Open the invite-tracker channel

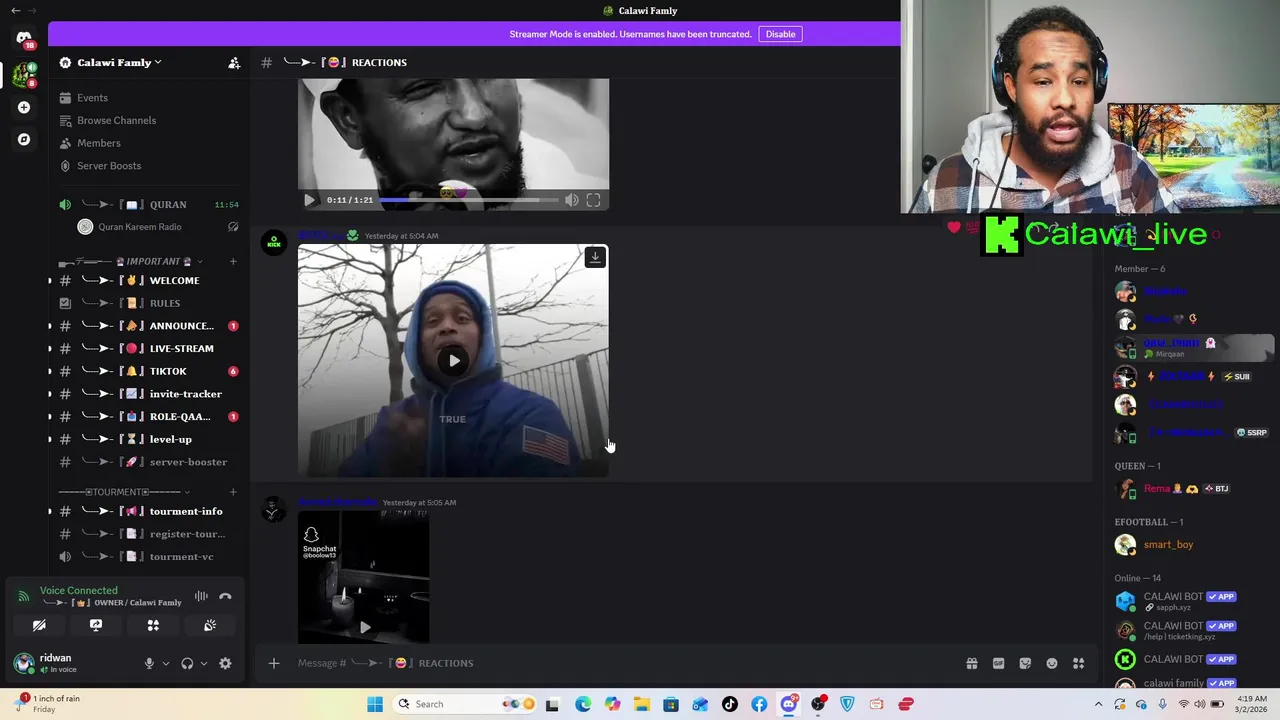pos(150,394)
